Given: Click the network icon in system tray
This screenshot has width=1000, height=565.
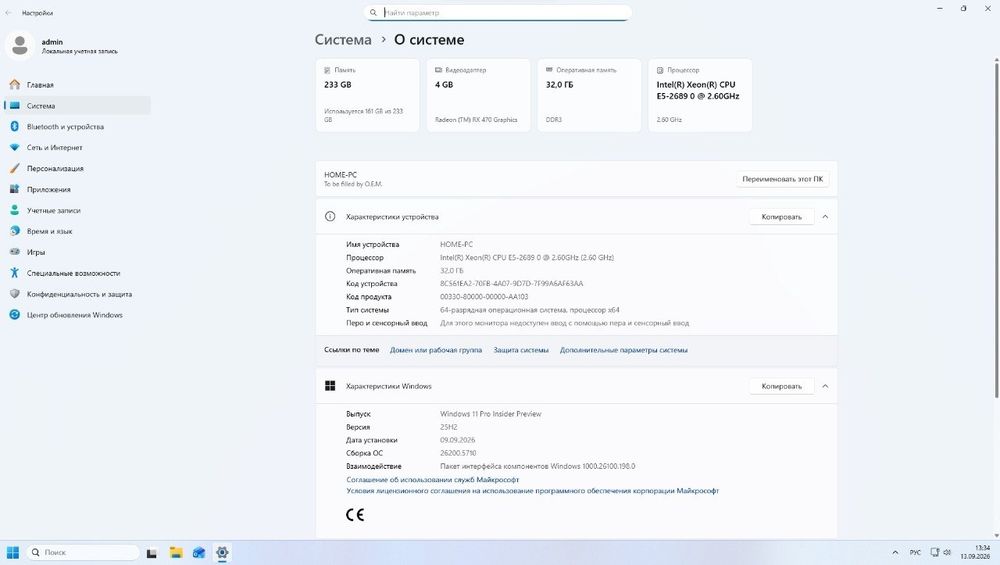Looking at the screenshot, I should pos(934,552).
